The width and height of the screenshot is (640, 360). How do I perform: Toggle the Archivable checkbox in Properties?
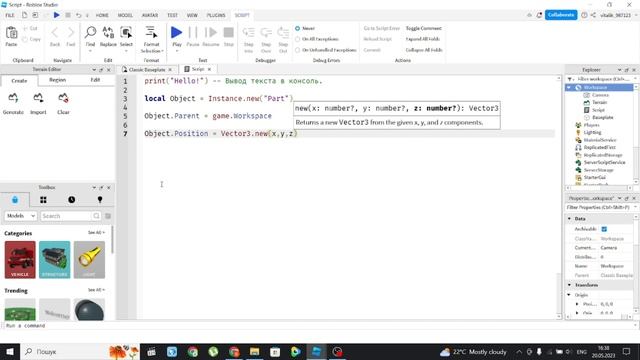[604, 229]
